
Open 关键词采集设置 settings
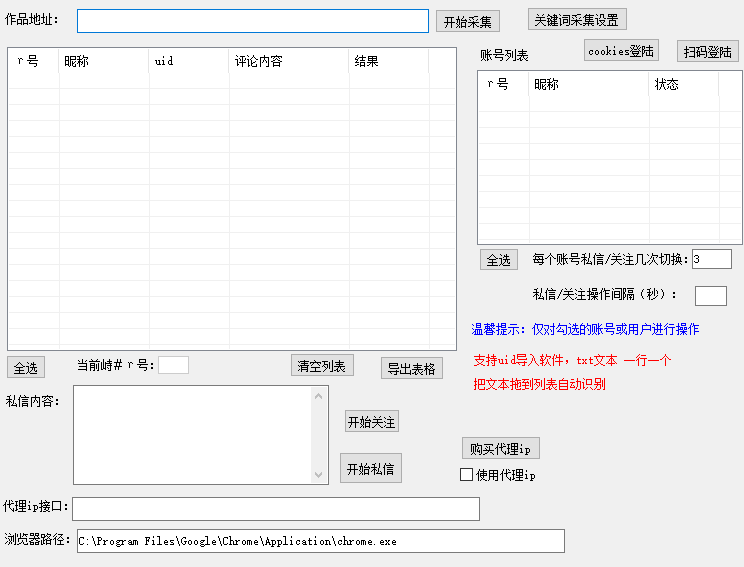(577, 20)
